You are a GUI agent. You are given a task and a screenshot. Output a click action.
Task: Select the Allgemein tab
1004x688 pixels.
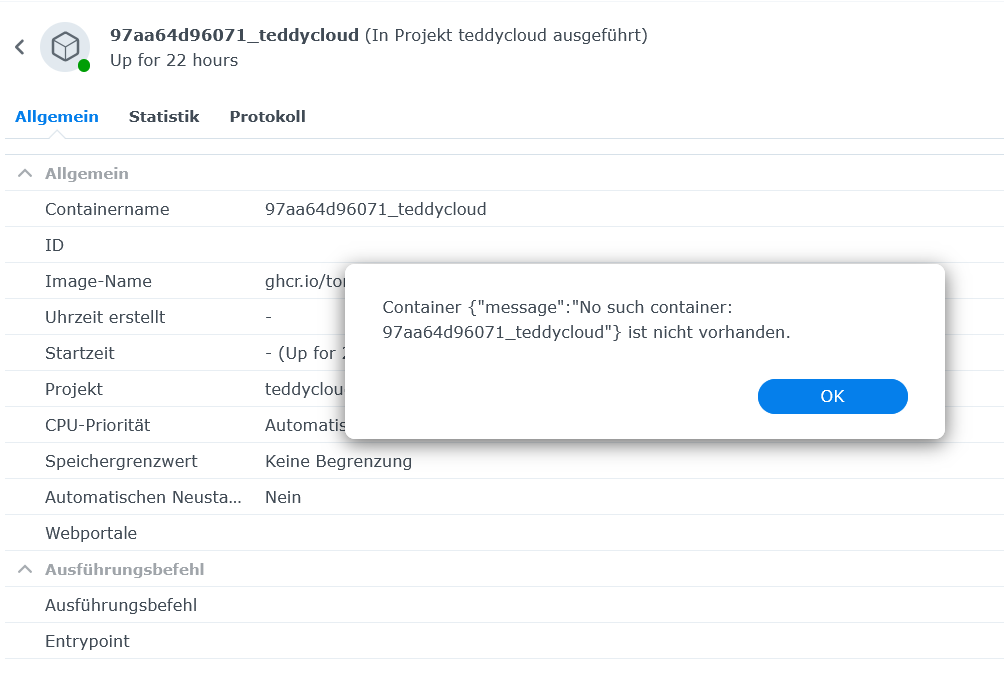point(57,117)
